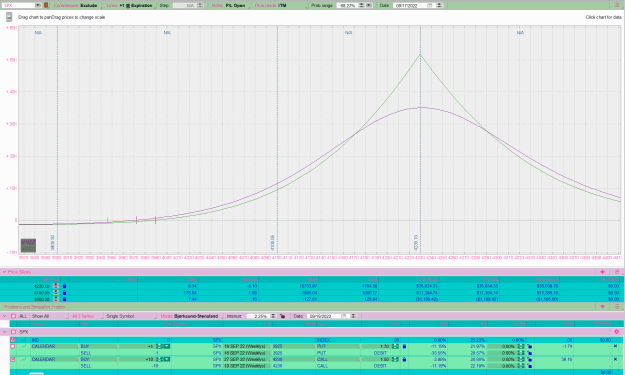
Task: Open SPX group settings gear icon
Action: [x=617, y=332]
